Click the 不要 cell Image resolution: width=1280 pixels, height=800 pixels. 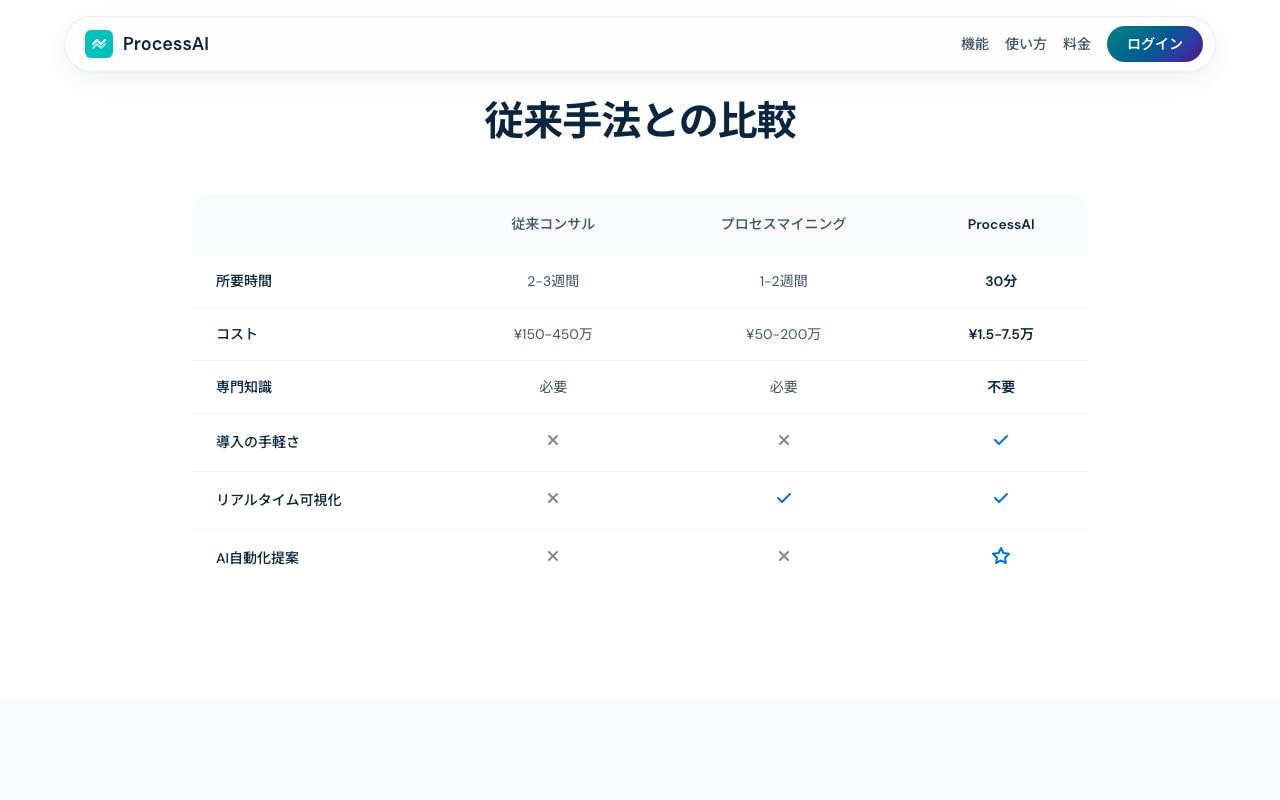pyautogui.click(x=1001, y=387)
